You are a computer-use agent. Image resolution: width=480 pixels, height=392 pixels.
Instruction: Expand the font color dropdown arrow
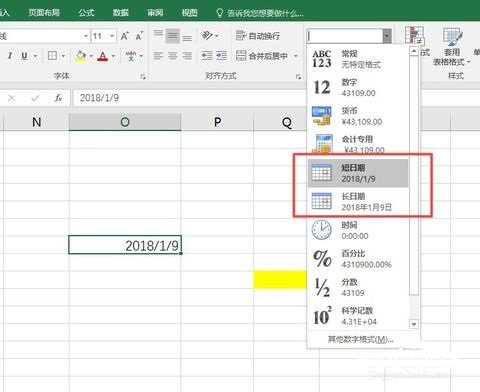click(x=113, y=56)
